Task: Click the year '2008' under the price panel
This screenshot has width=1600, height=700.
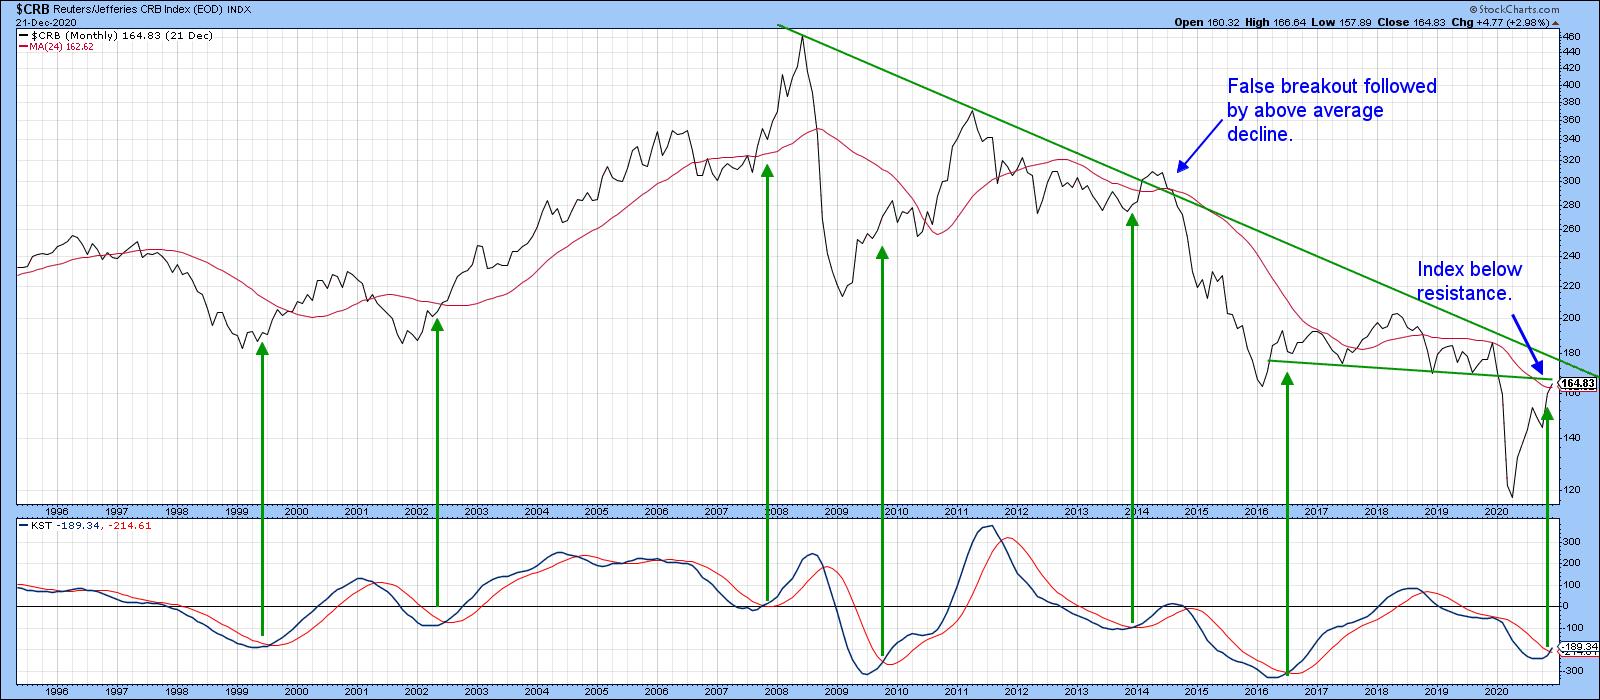Action: (x=777, y=511)
